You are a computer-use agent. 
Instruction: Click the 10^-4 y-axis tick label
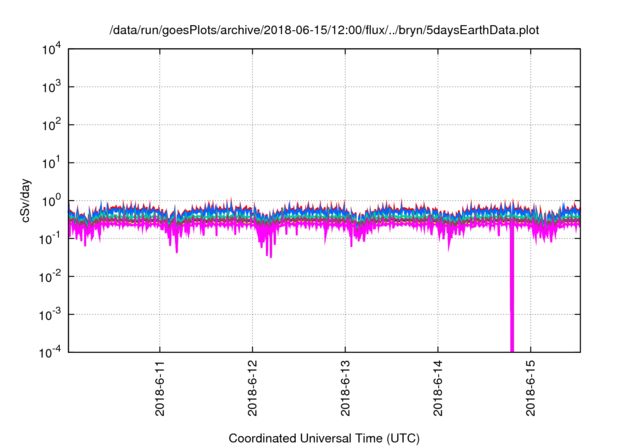(50, 352)
